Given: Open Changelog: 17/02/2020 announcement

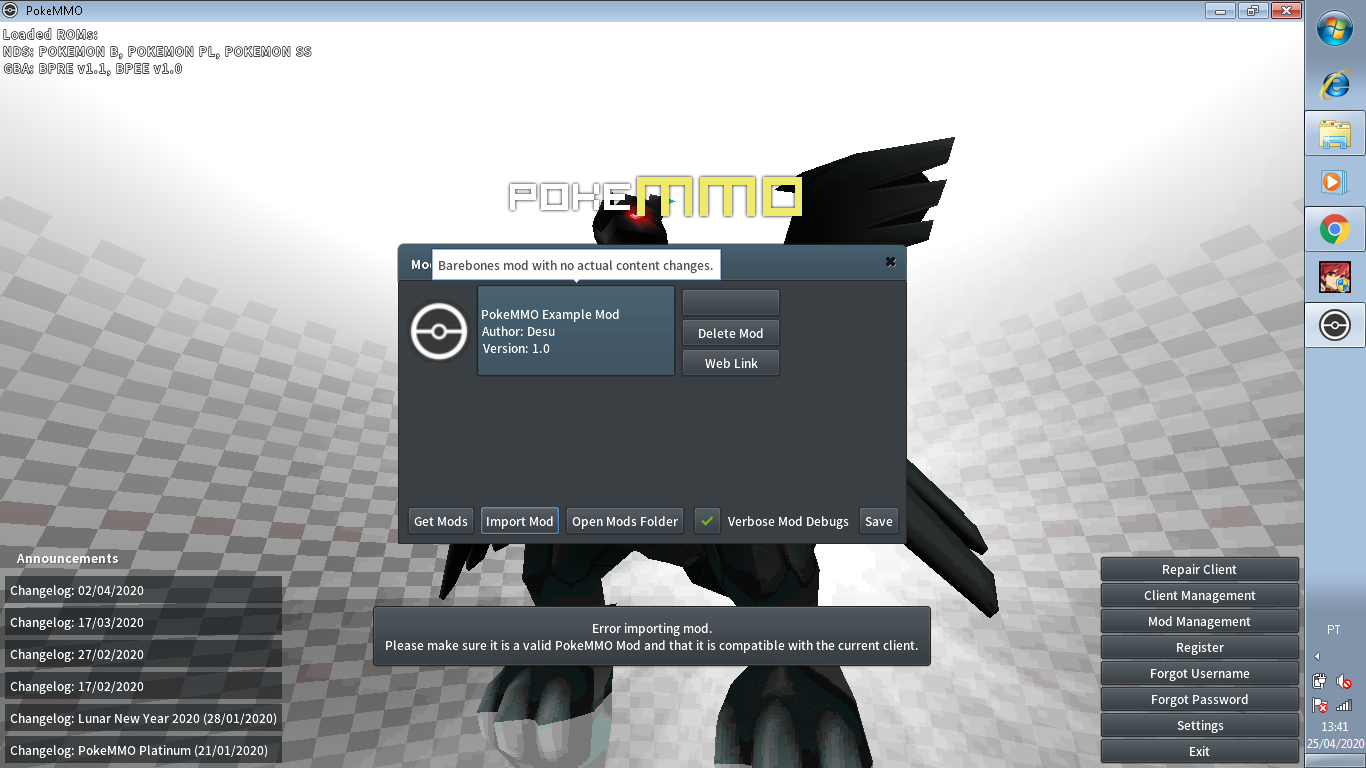Looking at the screenshot, I should click(x=143, y=686).
